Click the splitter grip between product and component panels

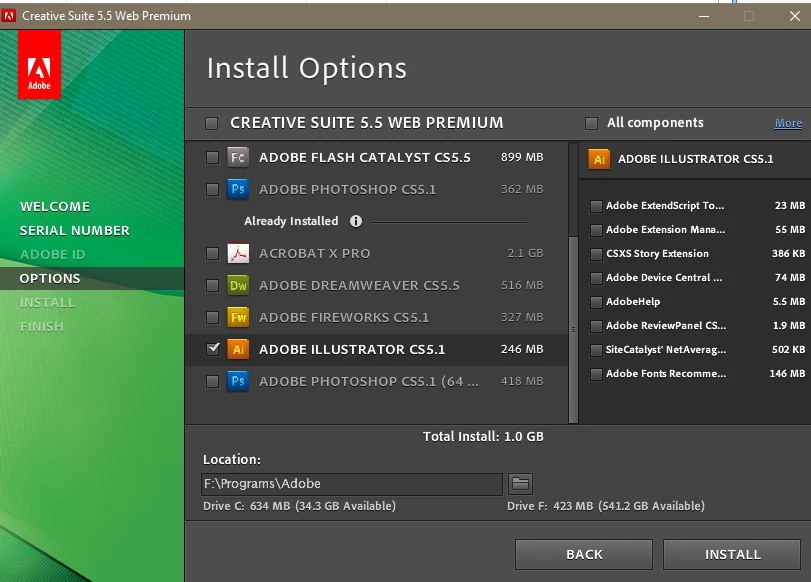click(x=573, y=330)
